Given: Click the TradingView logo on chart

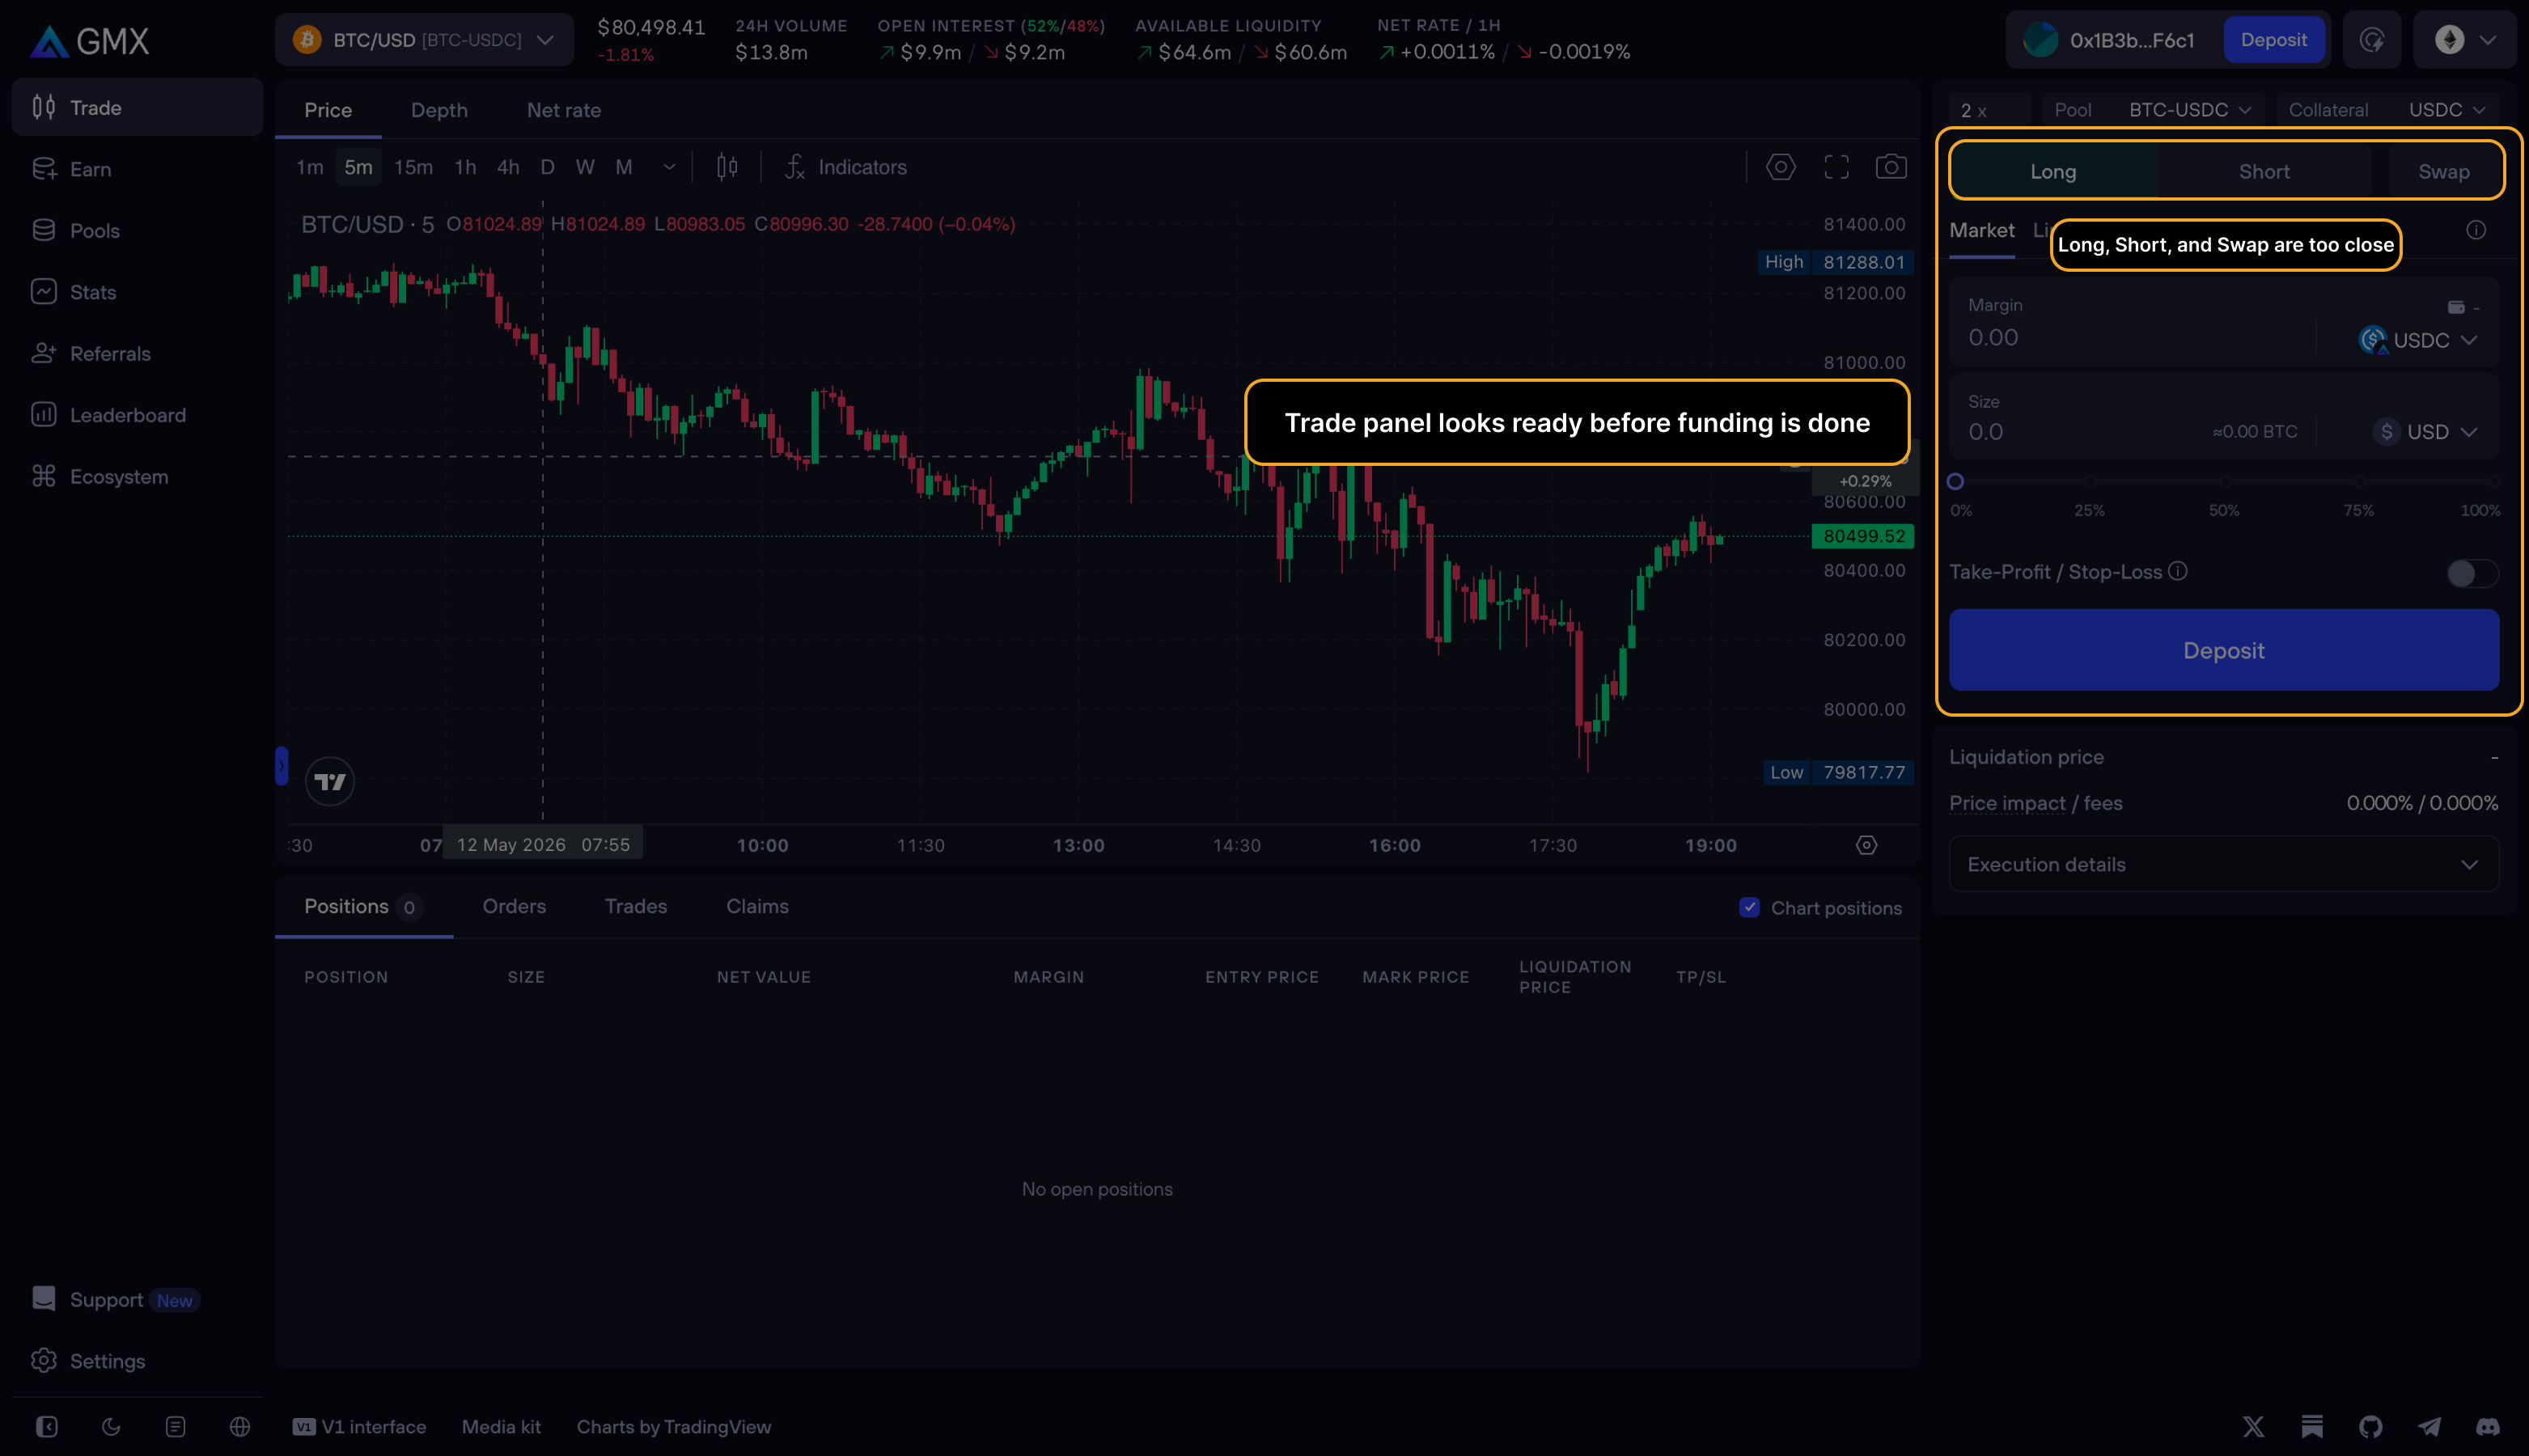Looking at the screenshot, I should click(329, 781).
